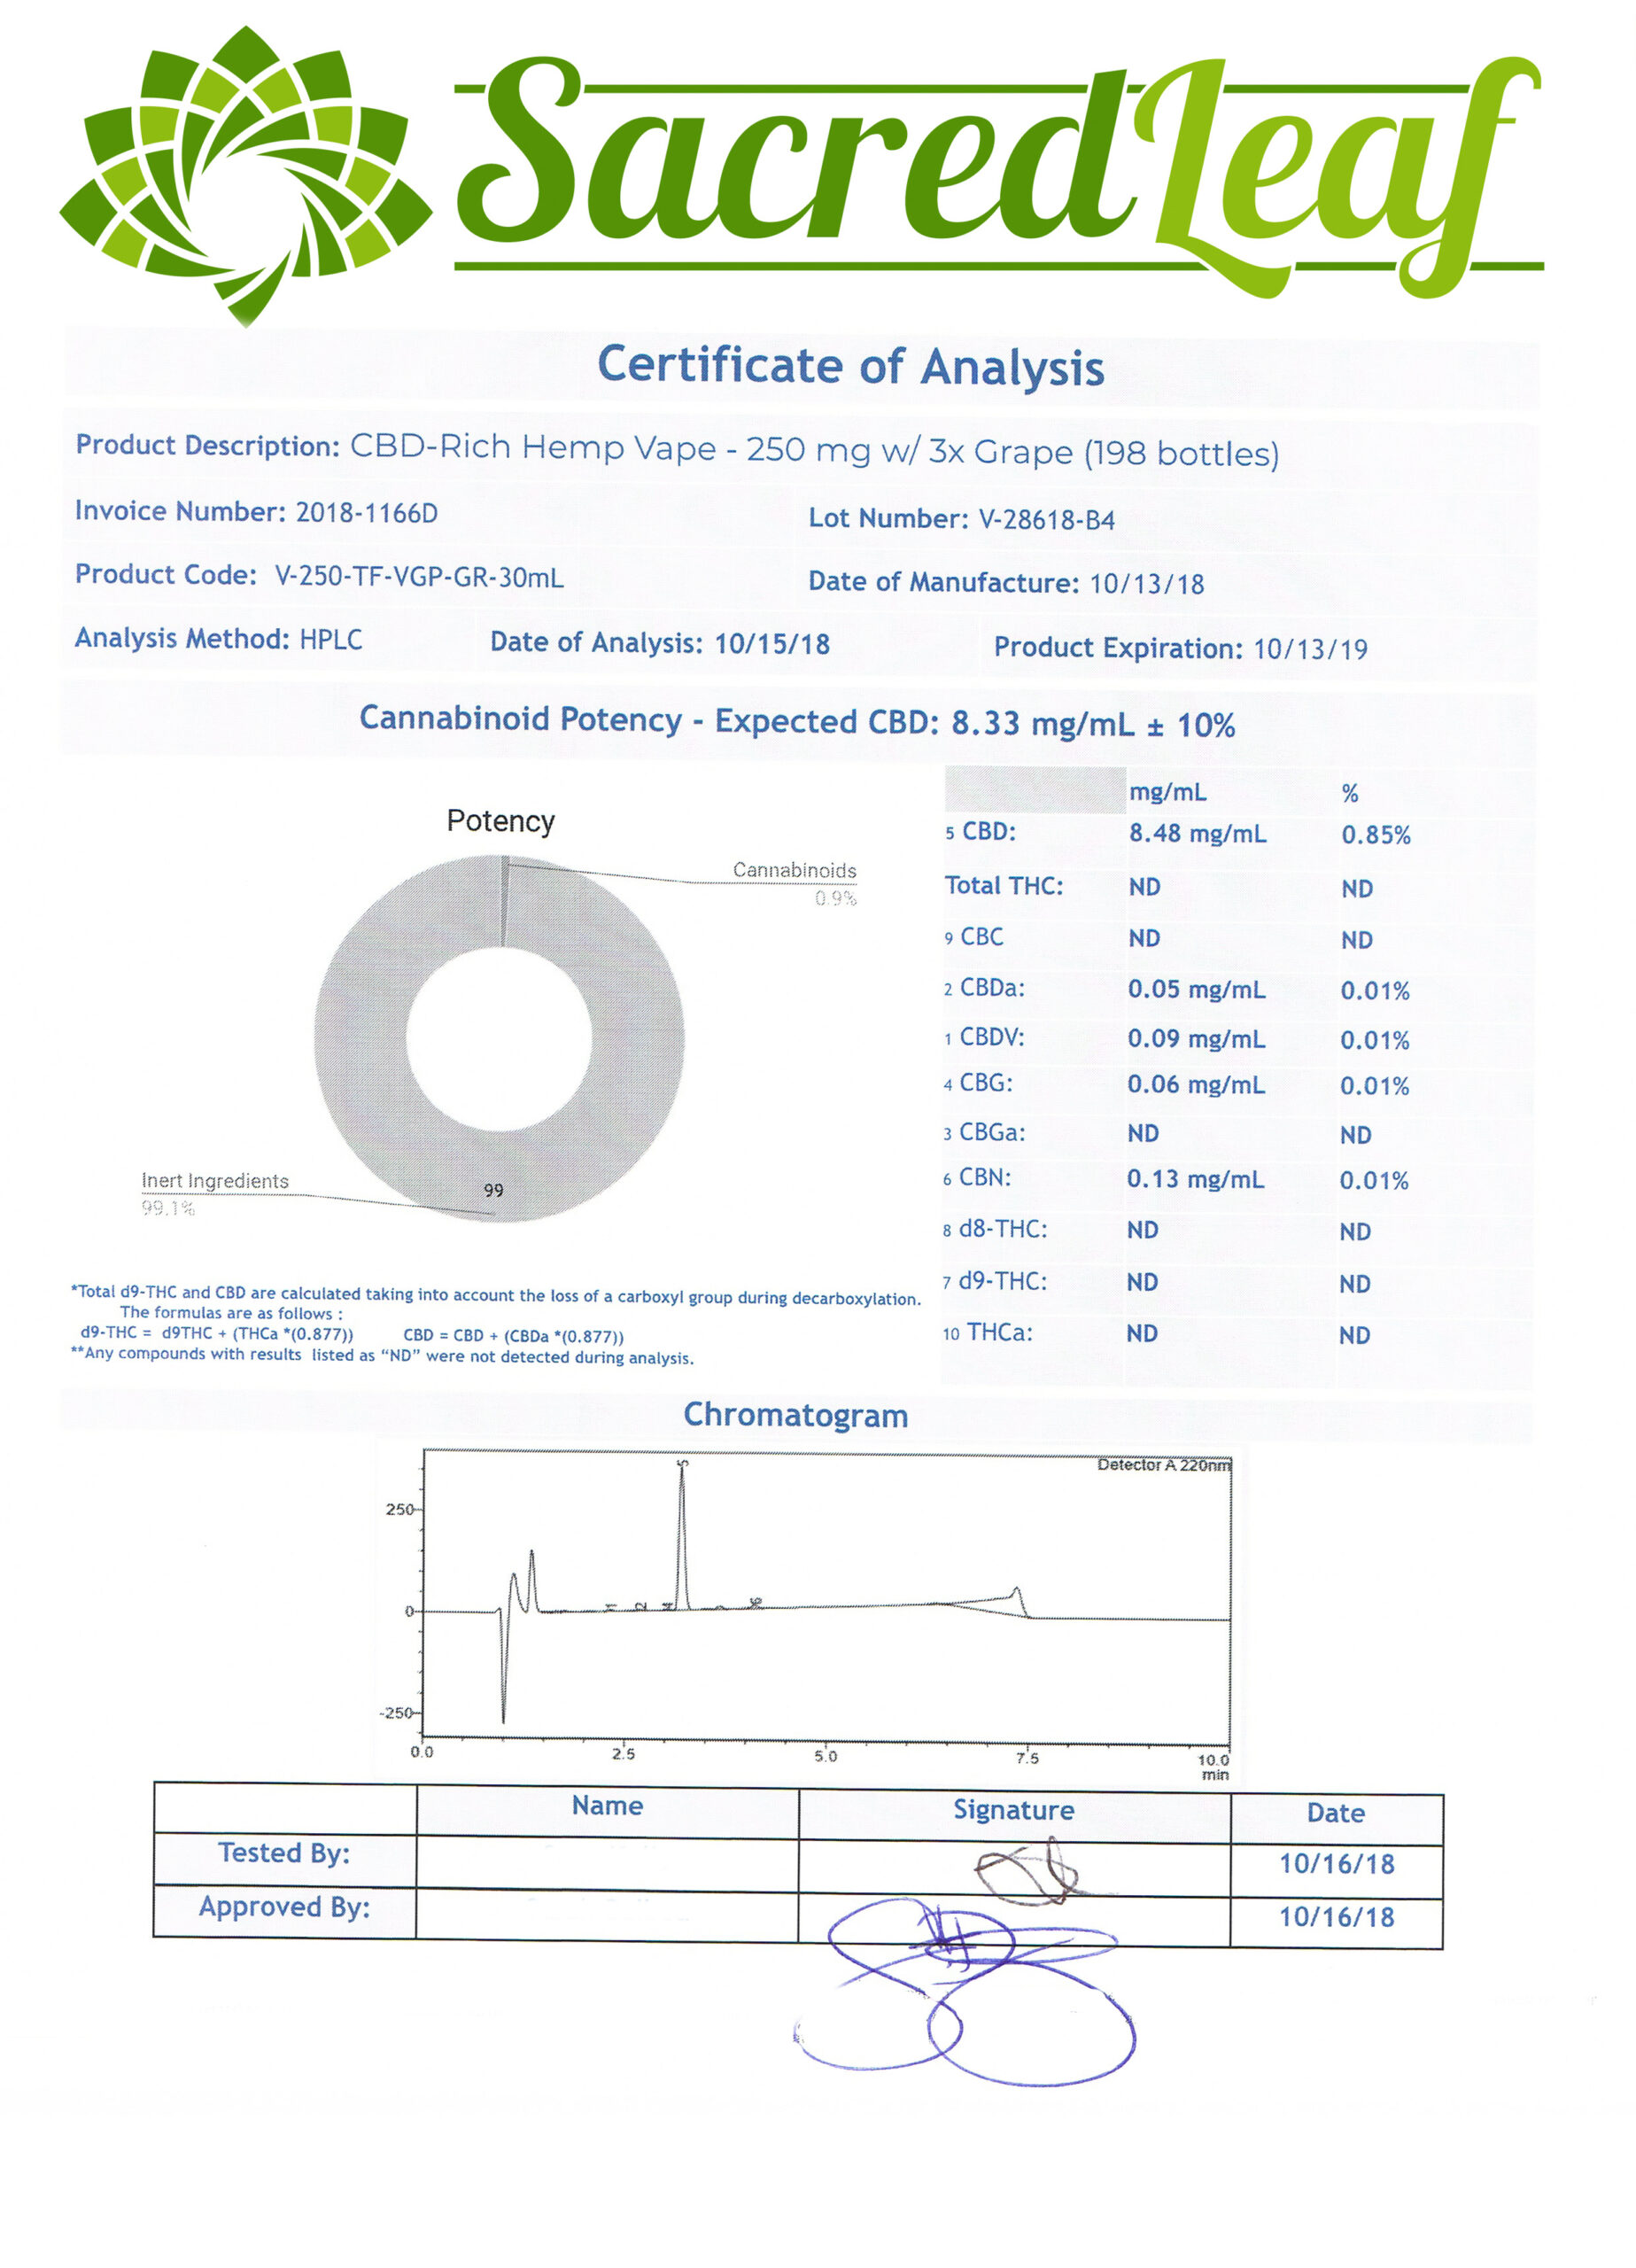The width and height of the screenshot is (1636, 2268).
Task: Click the Certificate of Analysis heading
Action: click(850, 366)
